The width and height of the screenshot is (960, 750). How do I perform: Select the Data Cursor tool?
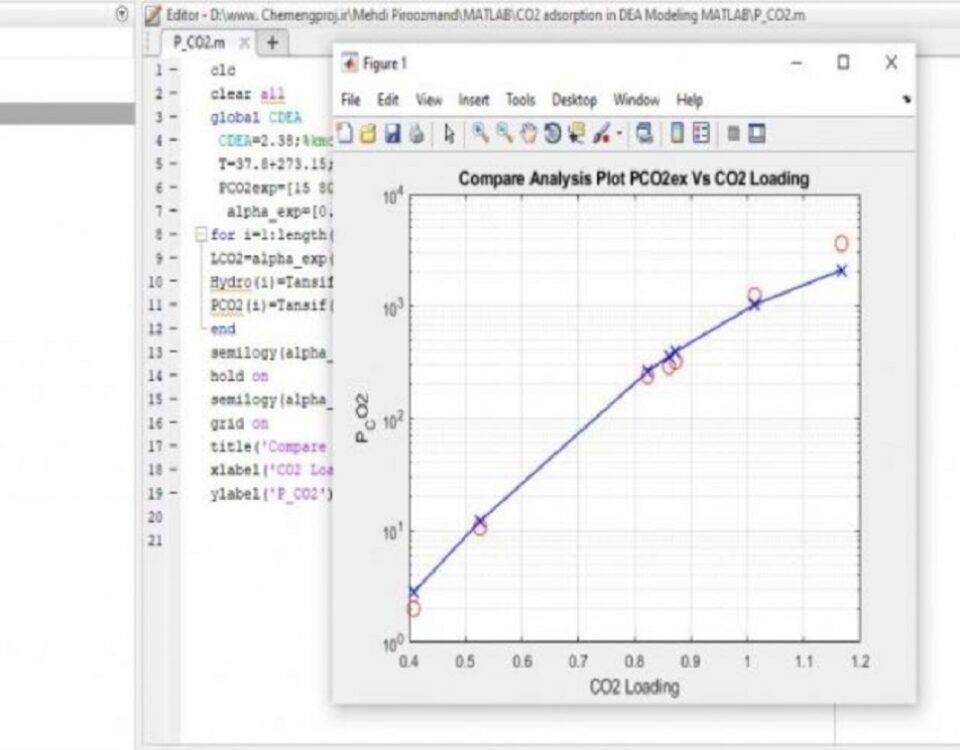577,133
